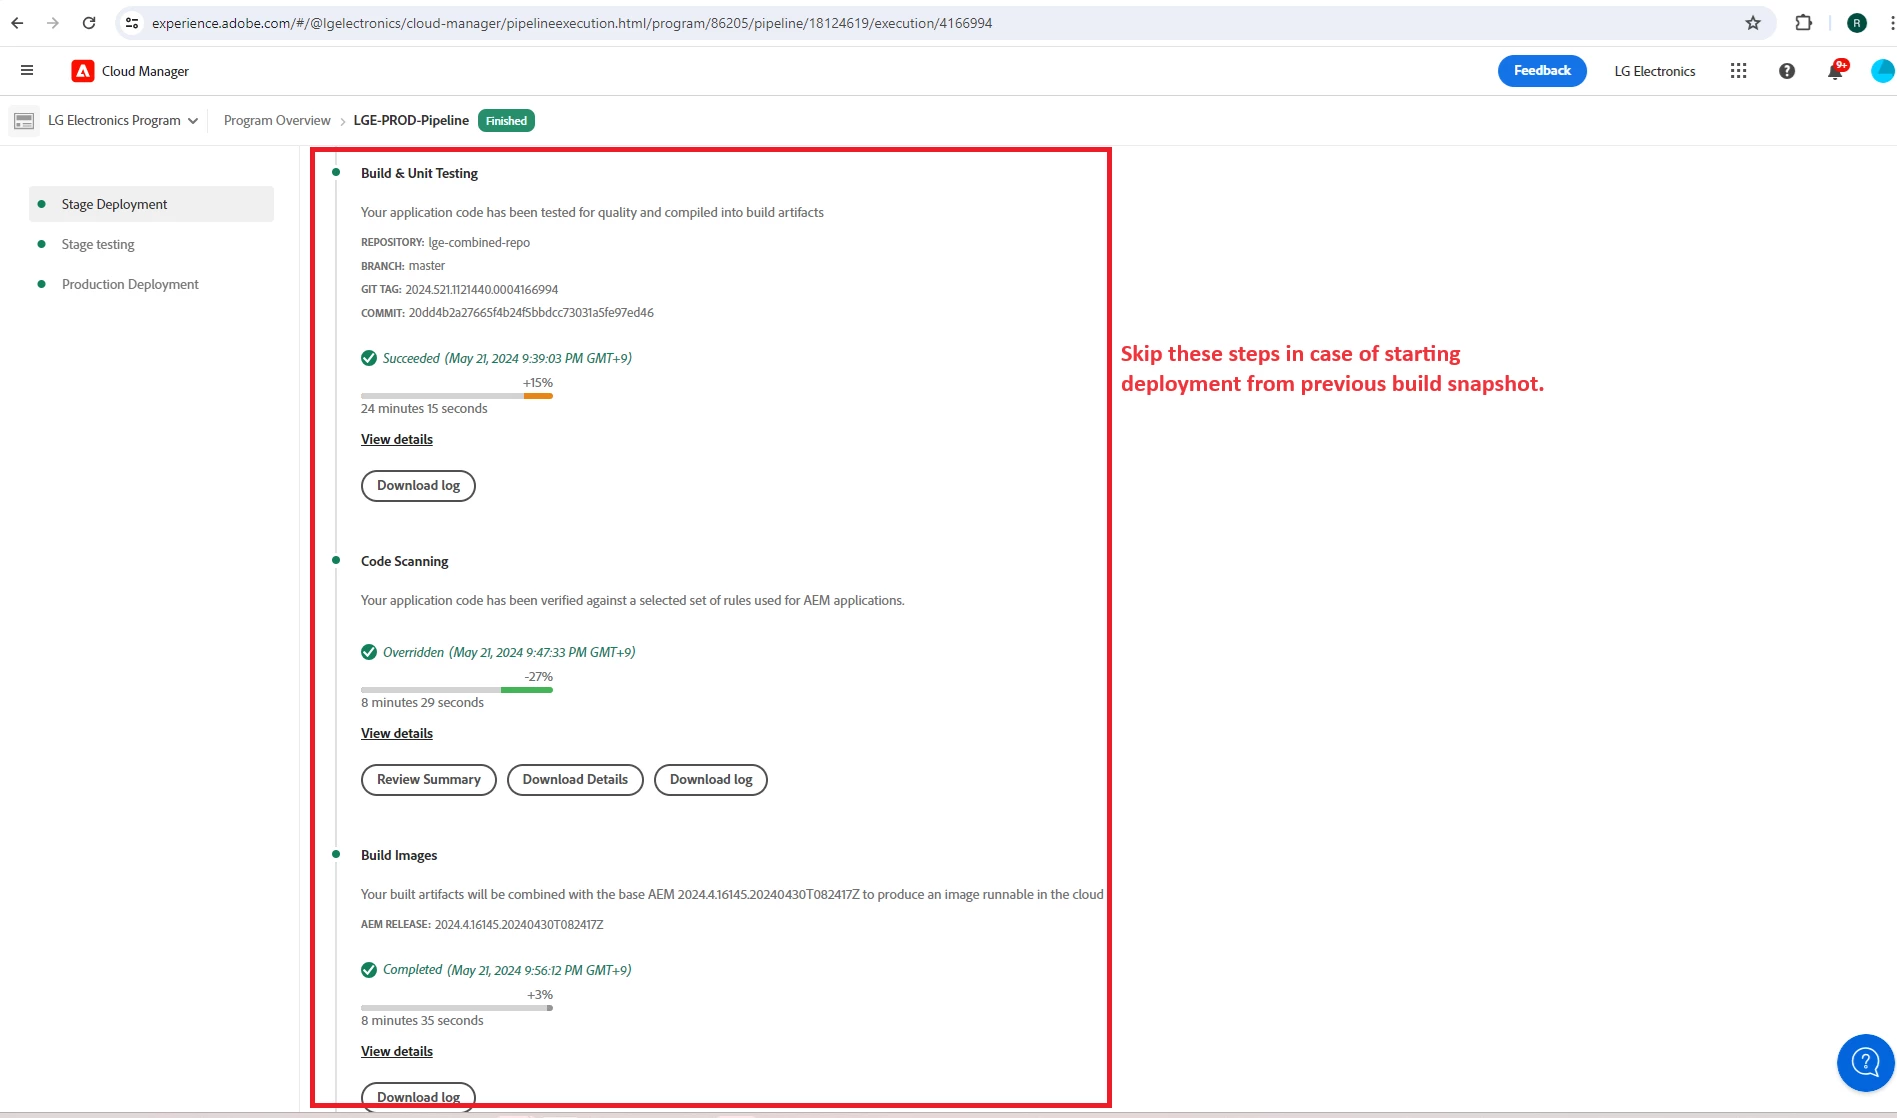Click the Adobe Cloud Manager logo

coord(83,71)
